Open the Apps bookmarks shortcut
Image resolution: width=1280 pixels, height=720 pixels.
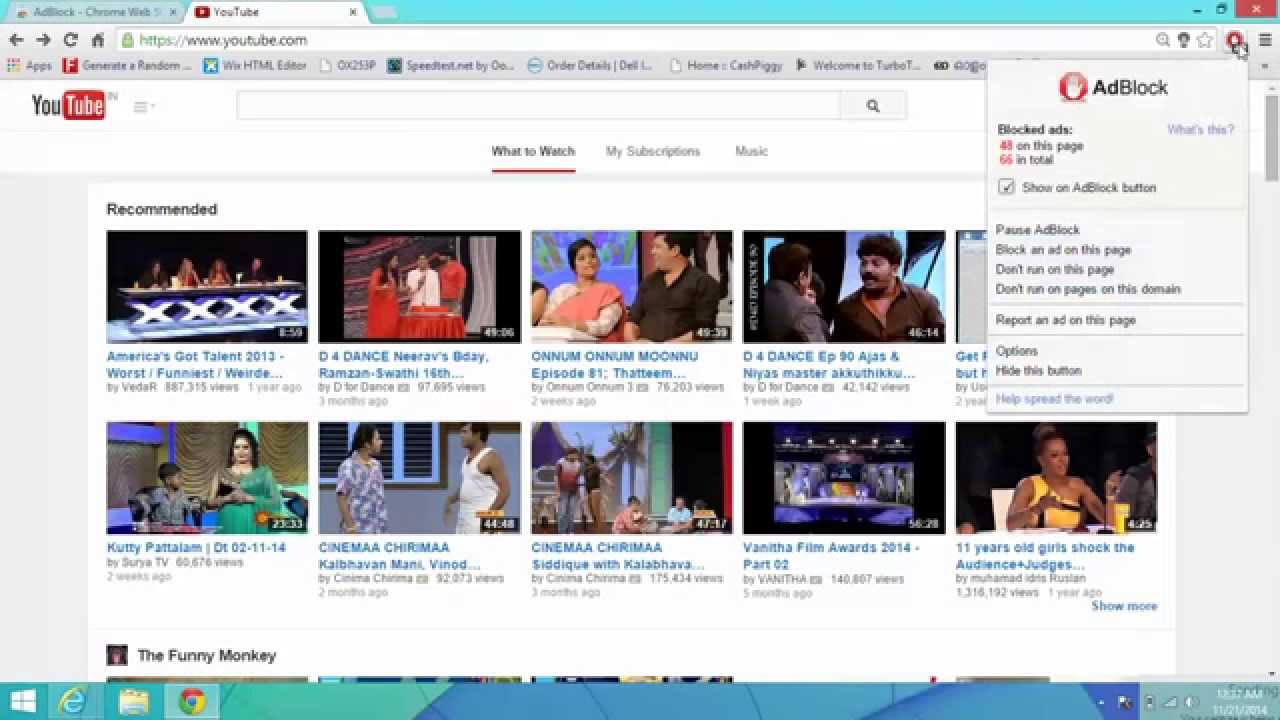click(29, 66)
